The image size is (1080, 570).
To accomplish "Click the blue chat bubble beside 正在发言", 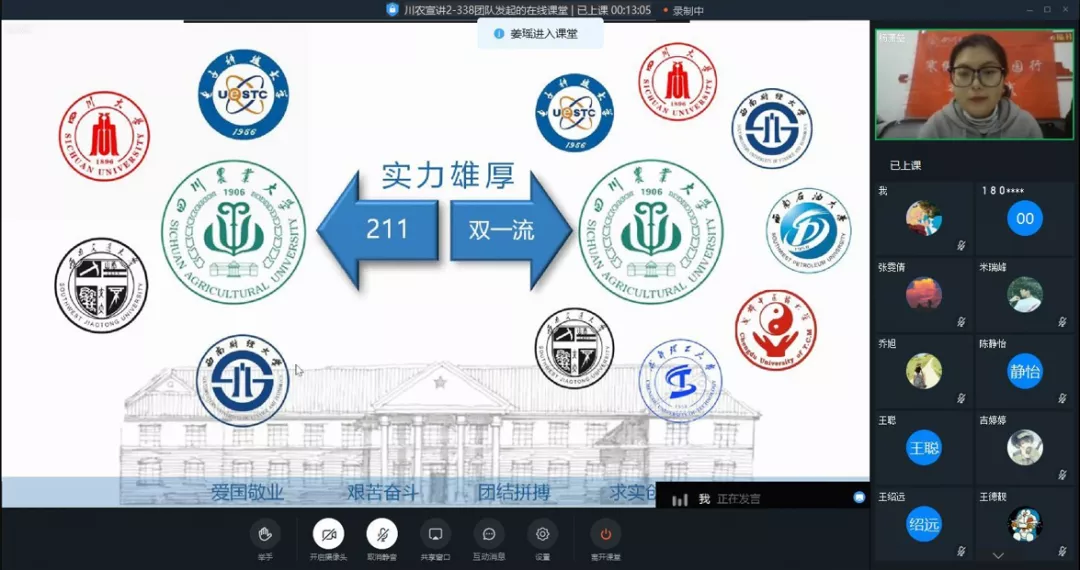I will 859,498.
